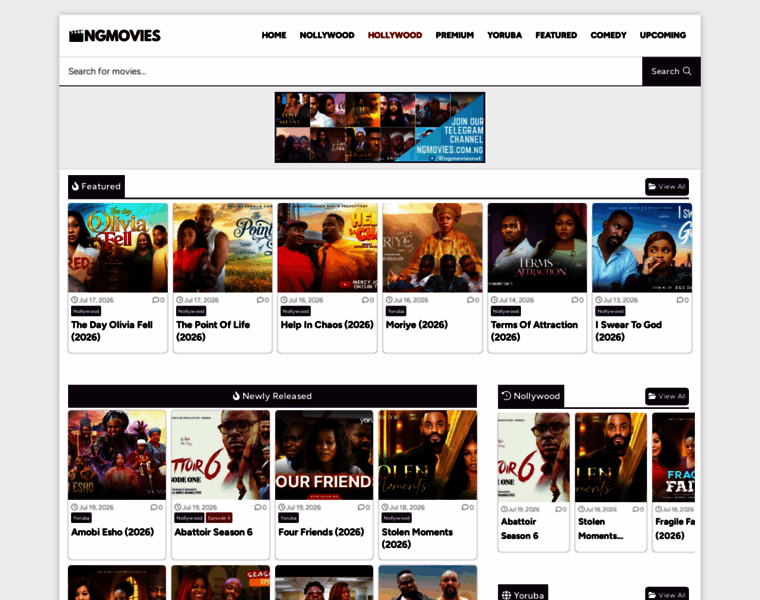760x600 pixels.
Task: Focus the Search for movies field
Action: (x=350, y=71)
